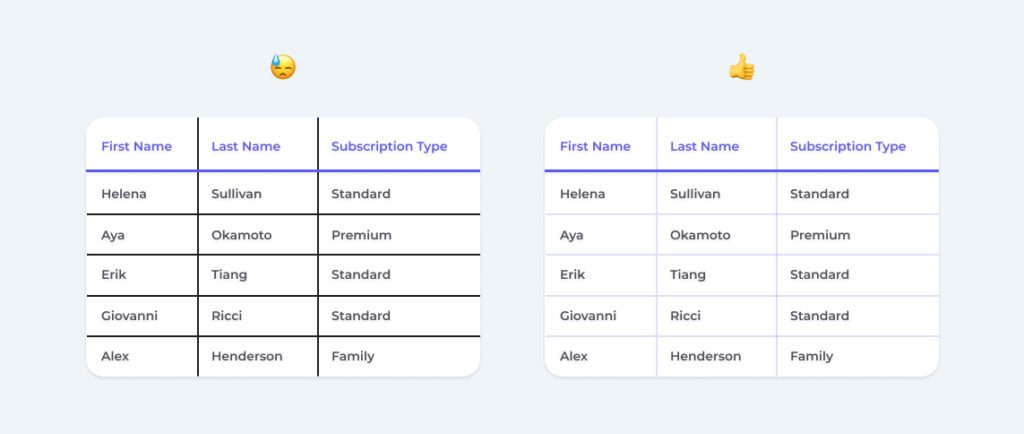Click Sullivan cell in right table
The width and height of the screenshot is (1024, 434).
[695, 194]
